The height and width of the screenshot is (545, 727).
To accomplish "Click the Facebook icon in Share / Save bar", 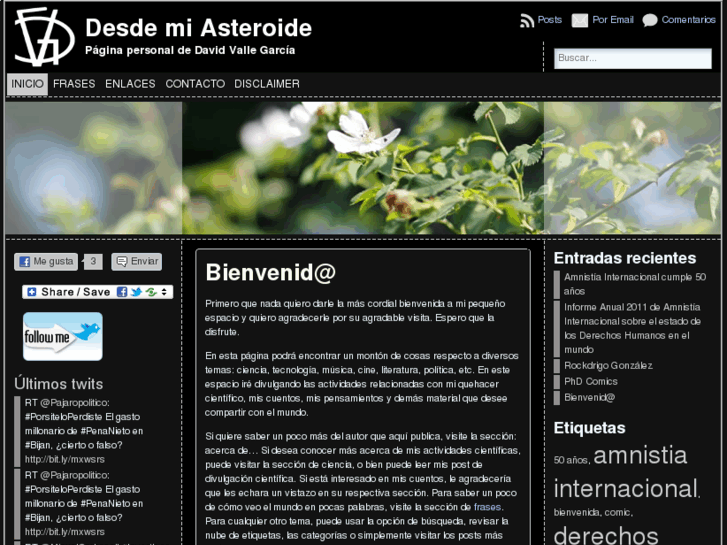I will pyautogui.click(x=122, y=292).
